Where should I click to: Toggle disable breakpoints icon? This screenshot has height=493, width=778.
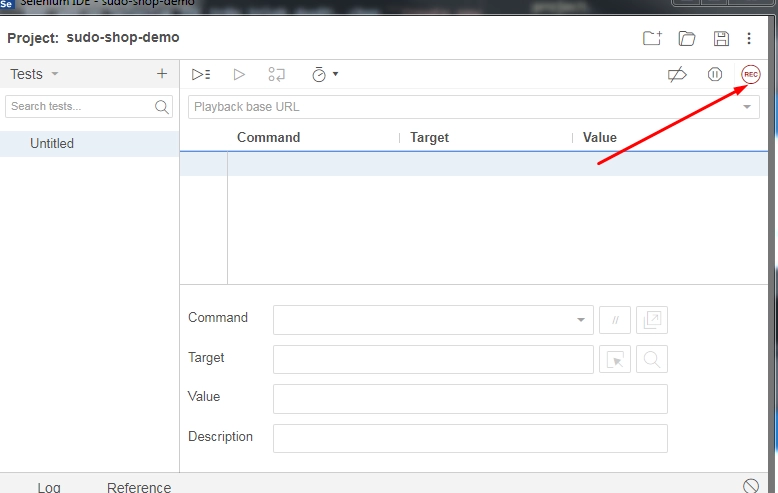[x=677, y=74]
